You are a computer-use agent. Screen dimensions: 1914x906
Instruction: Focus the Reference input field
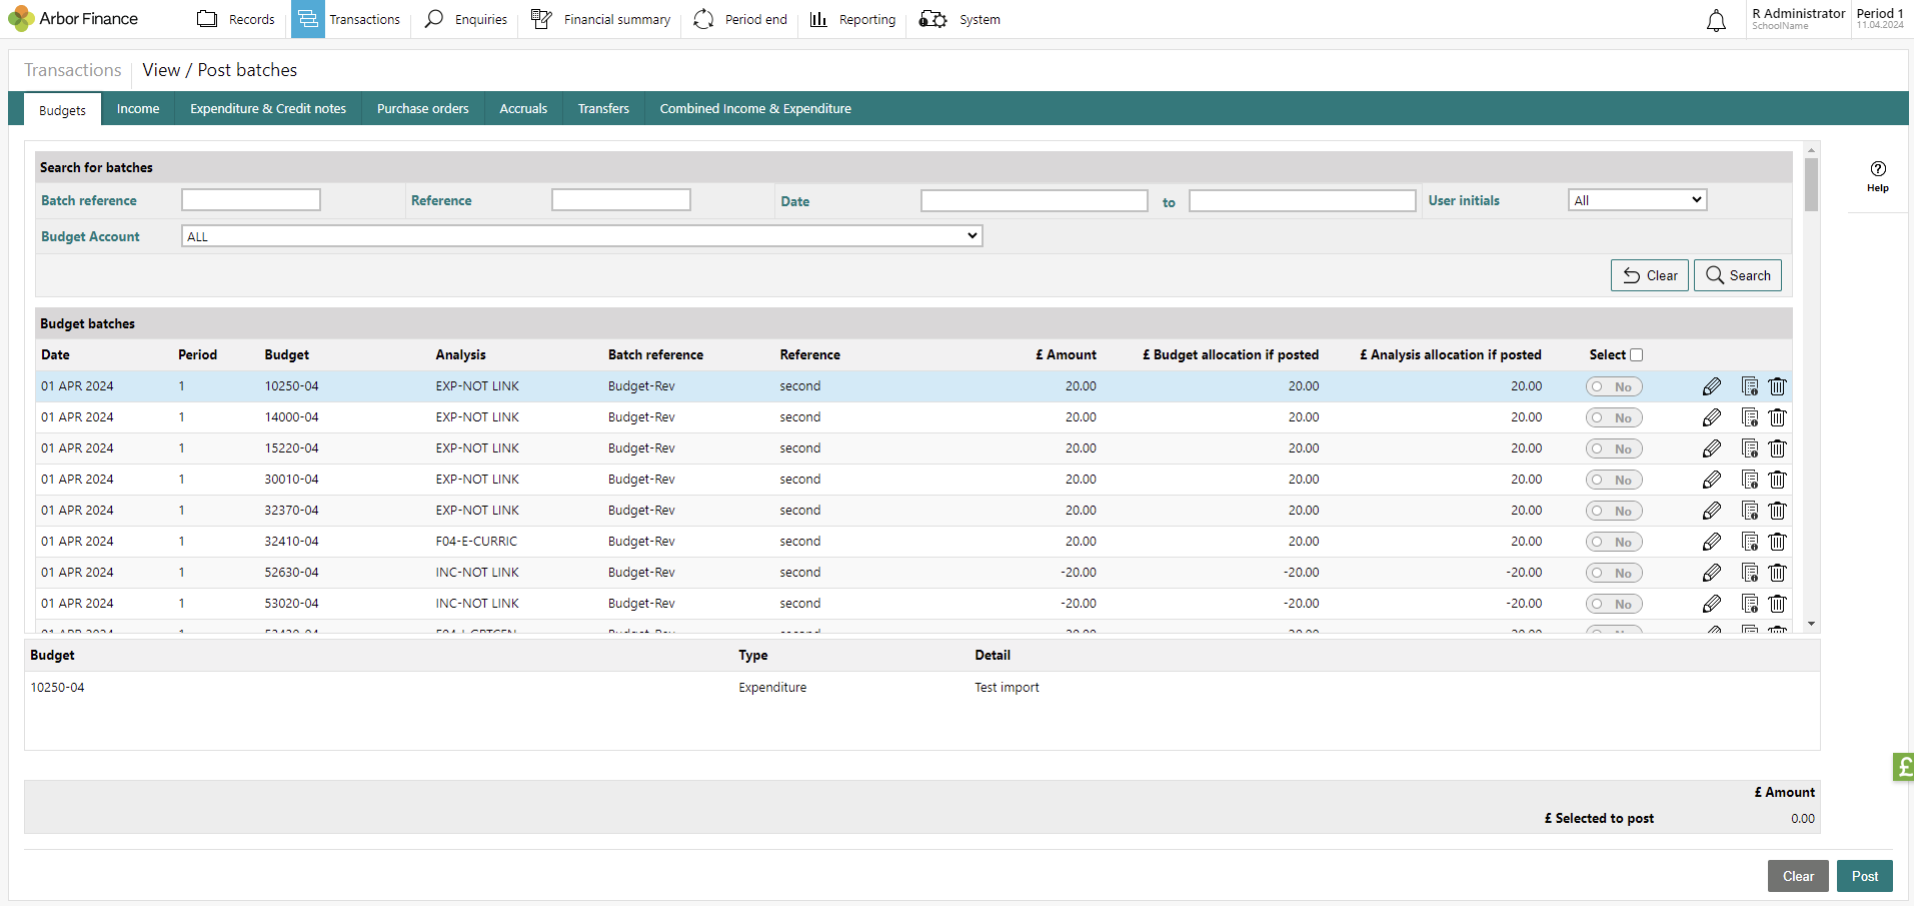click(621, 200)
